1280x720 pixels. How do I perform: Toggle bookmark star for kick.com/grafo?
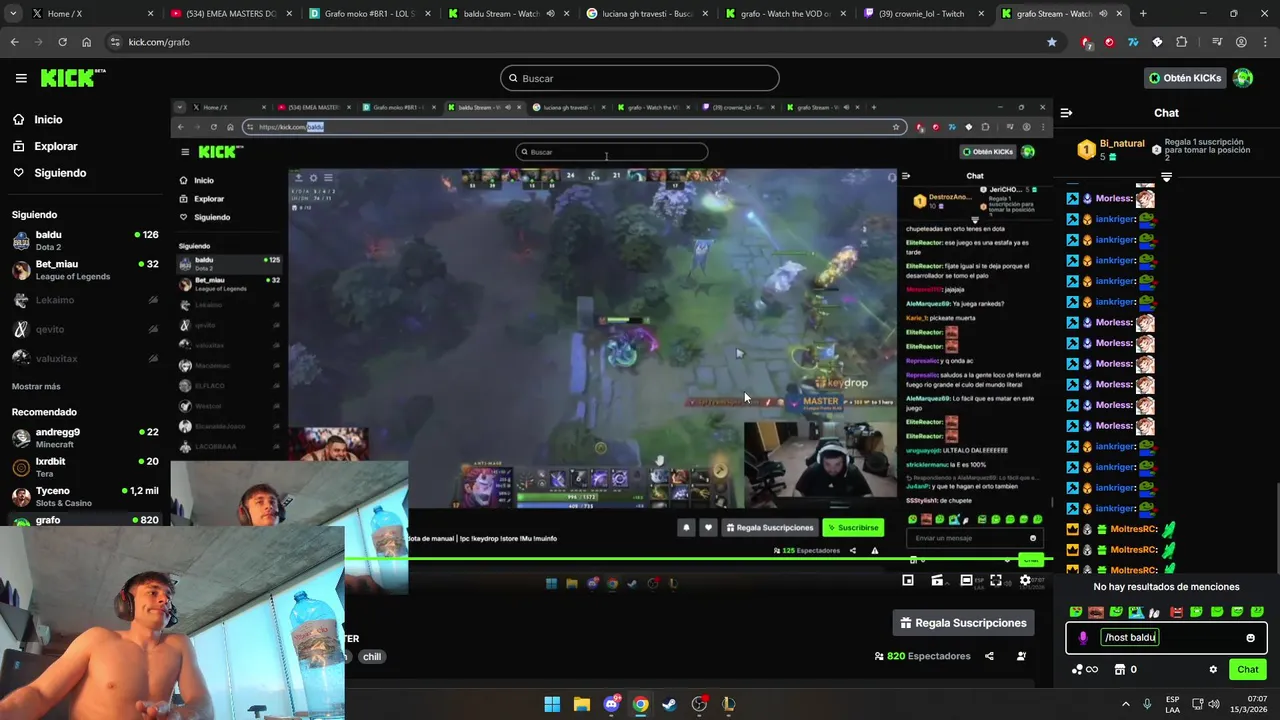point(1051,42)
